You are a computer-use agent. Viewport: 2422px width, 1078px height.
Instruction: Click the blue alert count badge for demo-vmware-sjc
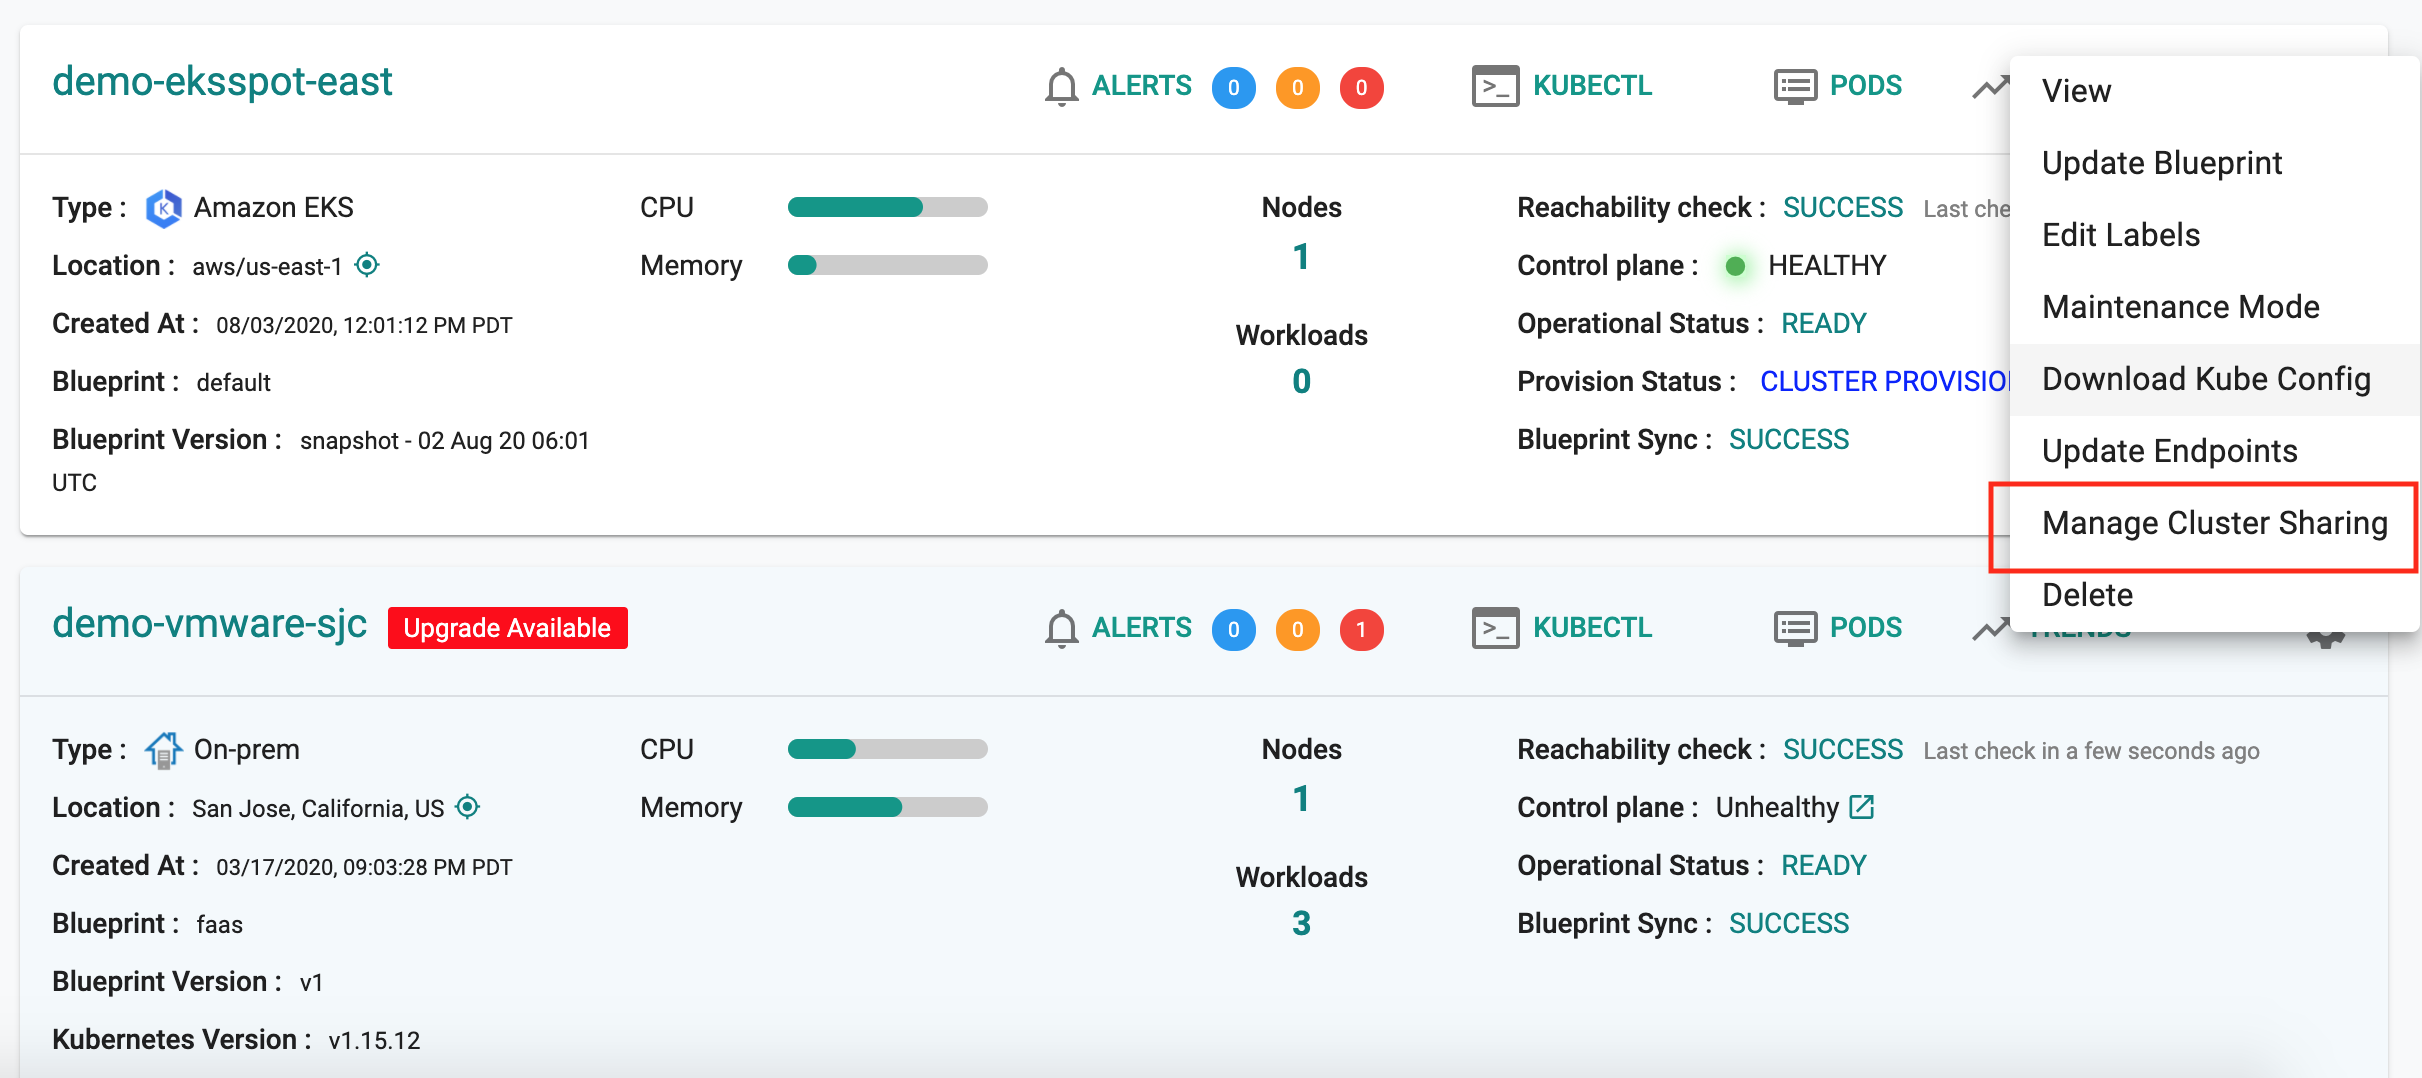pos(1233,630)
